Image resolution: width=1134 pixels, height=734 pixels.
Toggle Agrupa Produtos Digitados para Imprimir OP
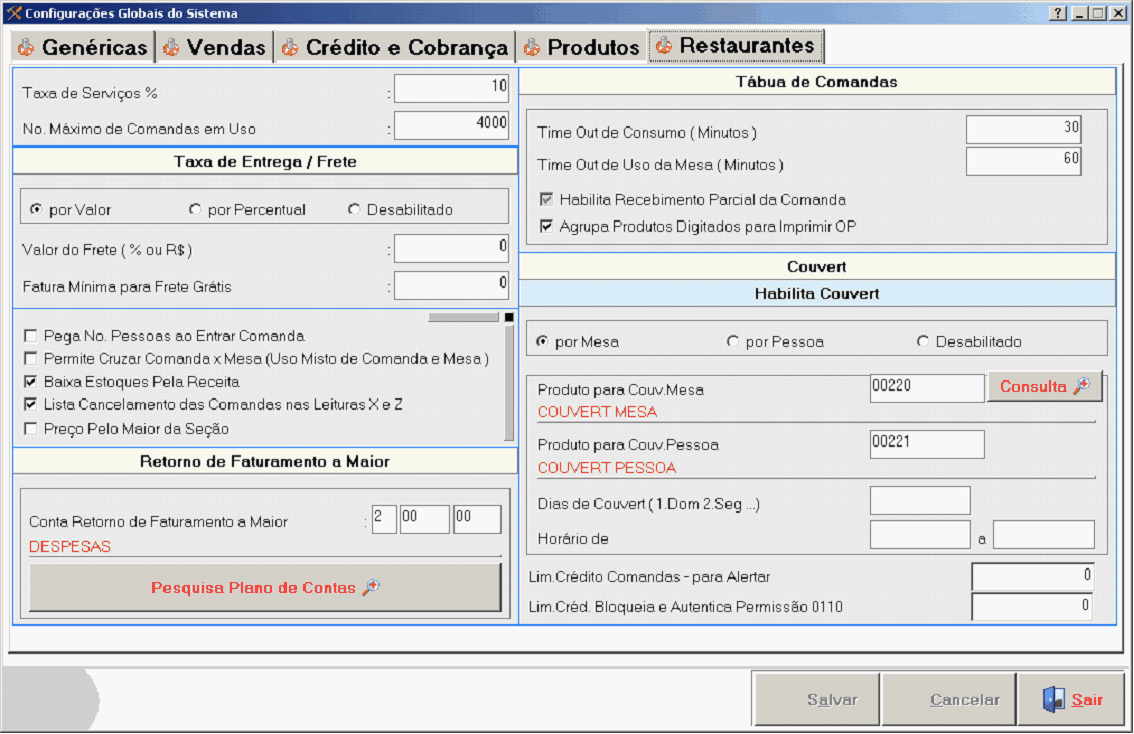(546, 227)
